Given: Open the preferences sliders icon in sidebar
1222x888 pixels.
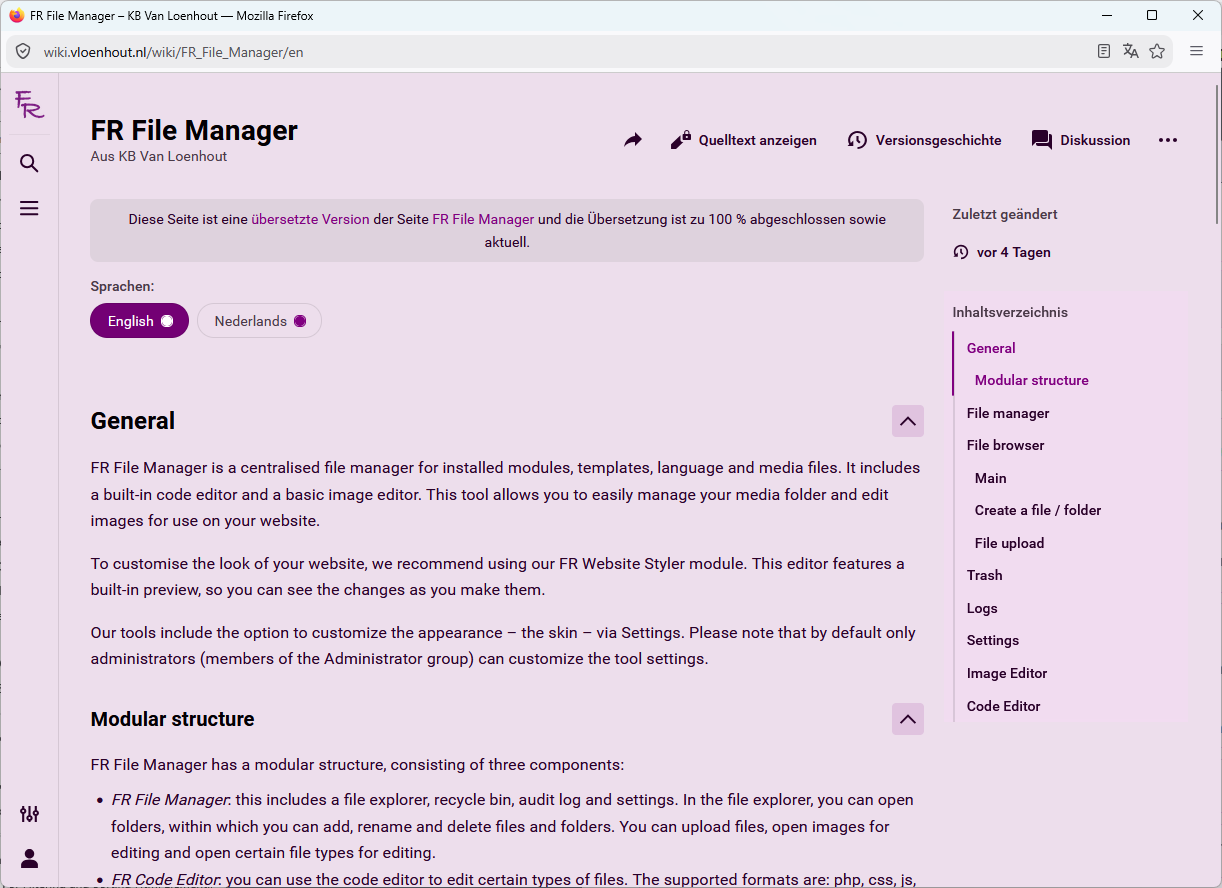Looking at the screenshot, I should (x=29, y=814).
